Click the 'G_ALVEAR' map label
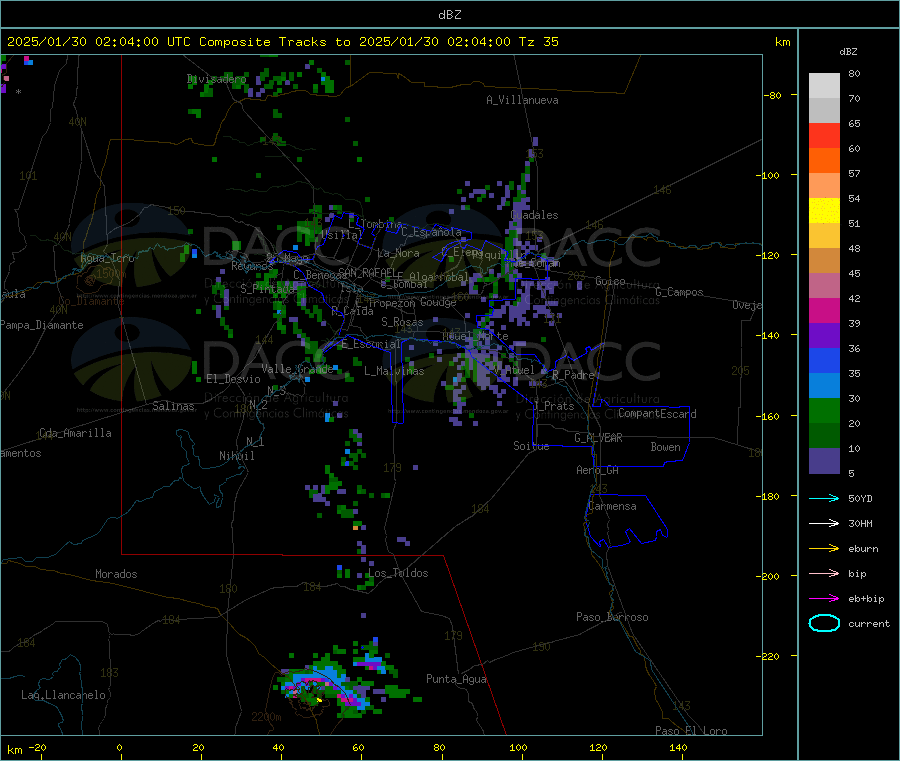 (598, 438)
